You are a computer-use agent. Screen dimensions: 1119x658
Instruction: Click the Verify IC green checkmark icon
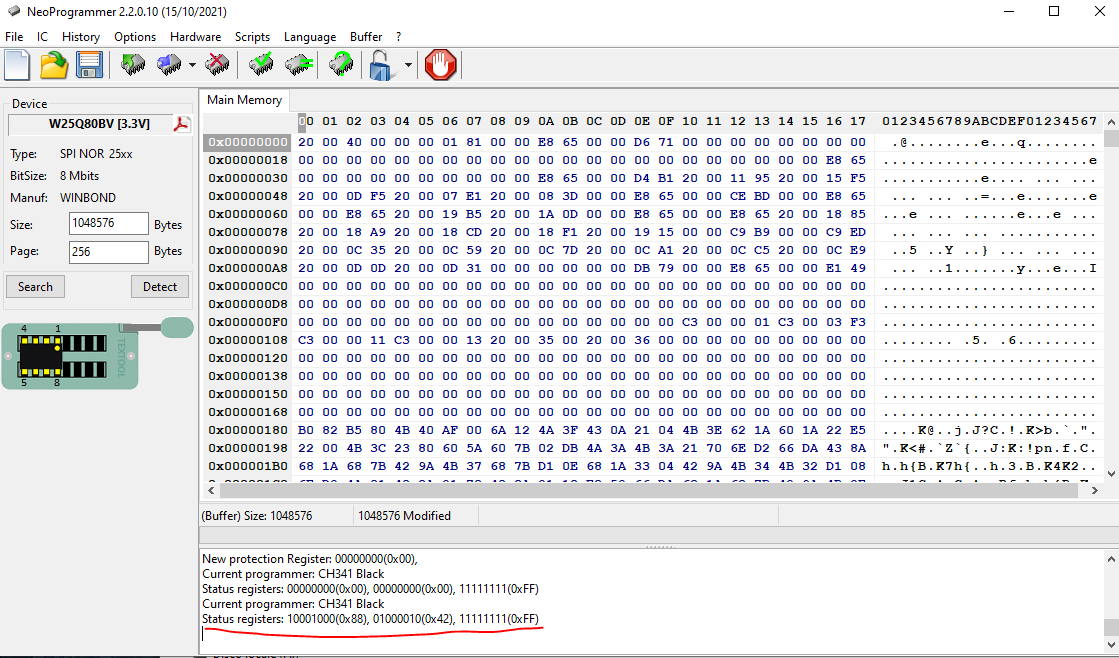[262, 66]
